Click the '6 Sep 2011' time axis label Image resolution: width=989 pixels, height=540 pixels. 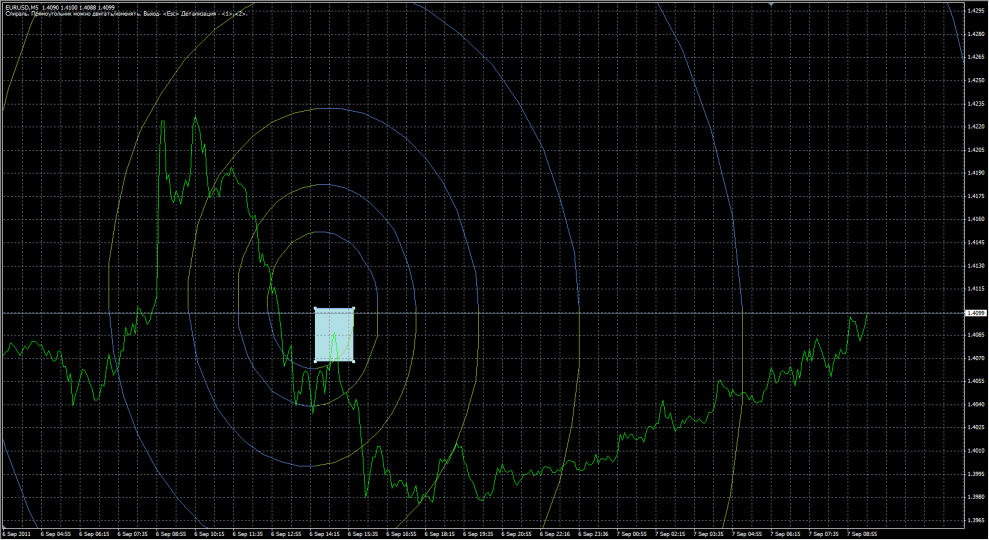[16, 534]
